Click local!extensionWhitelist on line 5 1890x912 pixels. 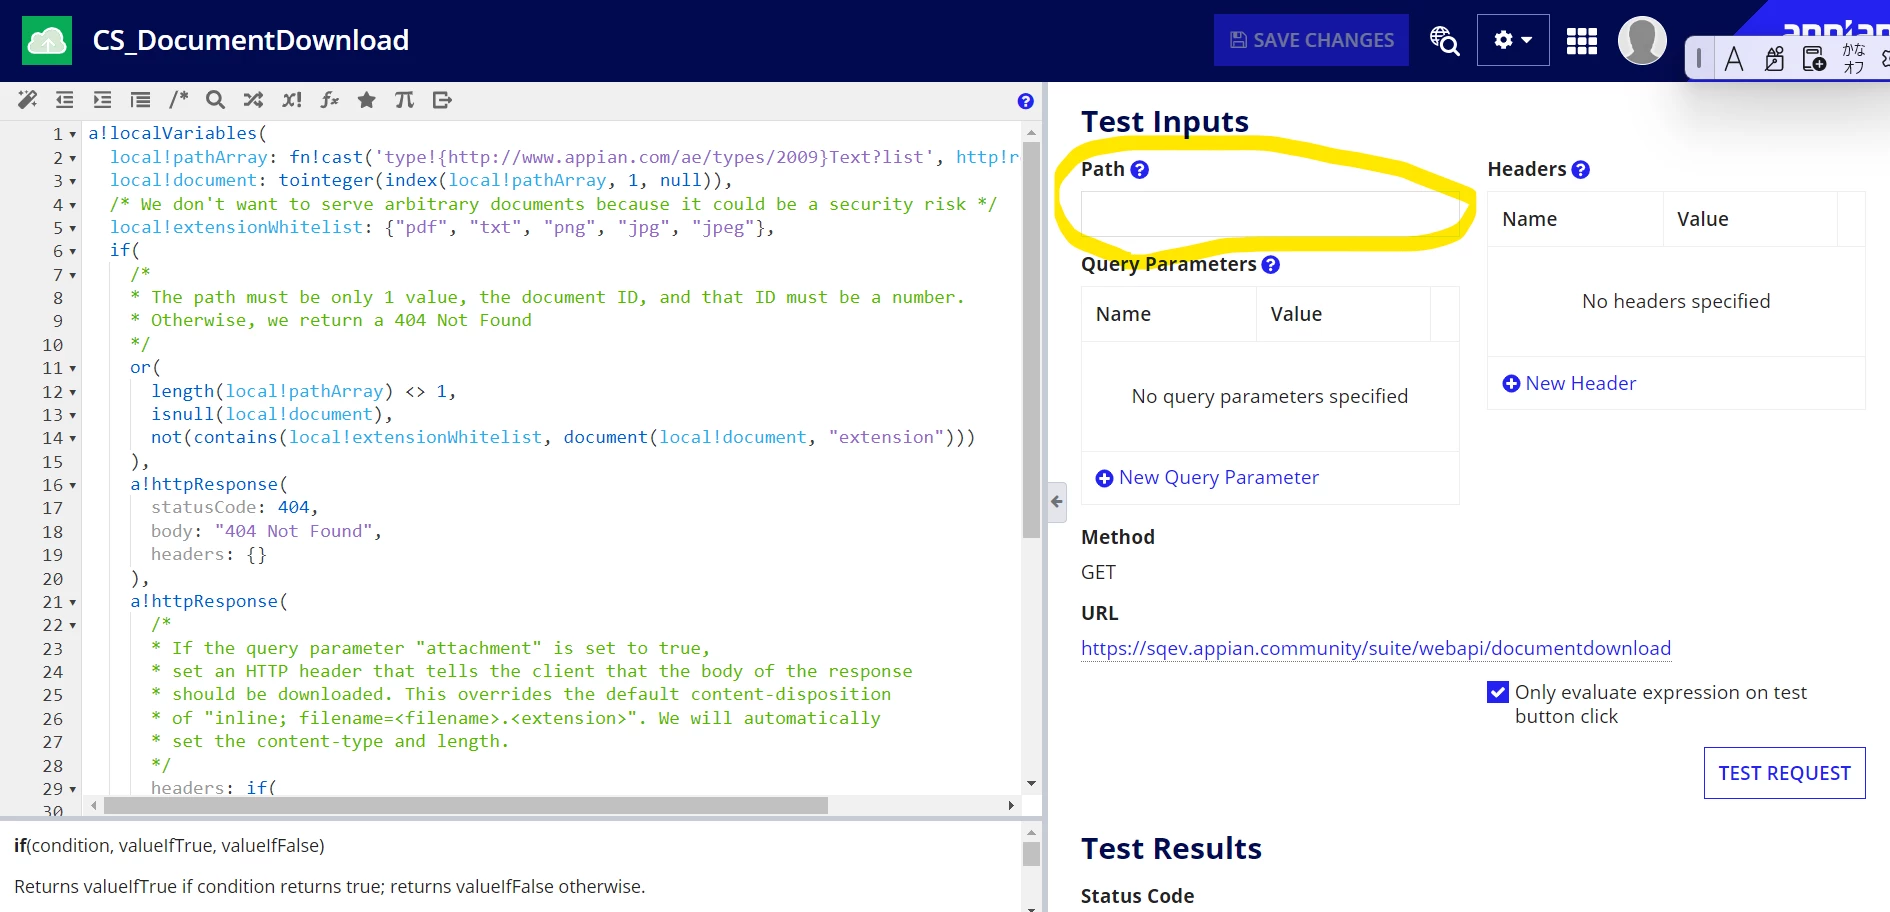tap(236, 228)
